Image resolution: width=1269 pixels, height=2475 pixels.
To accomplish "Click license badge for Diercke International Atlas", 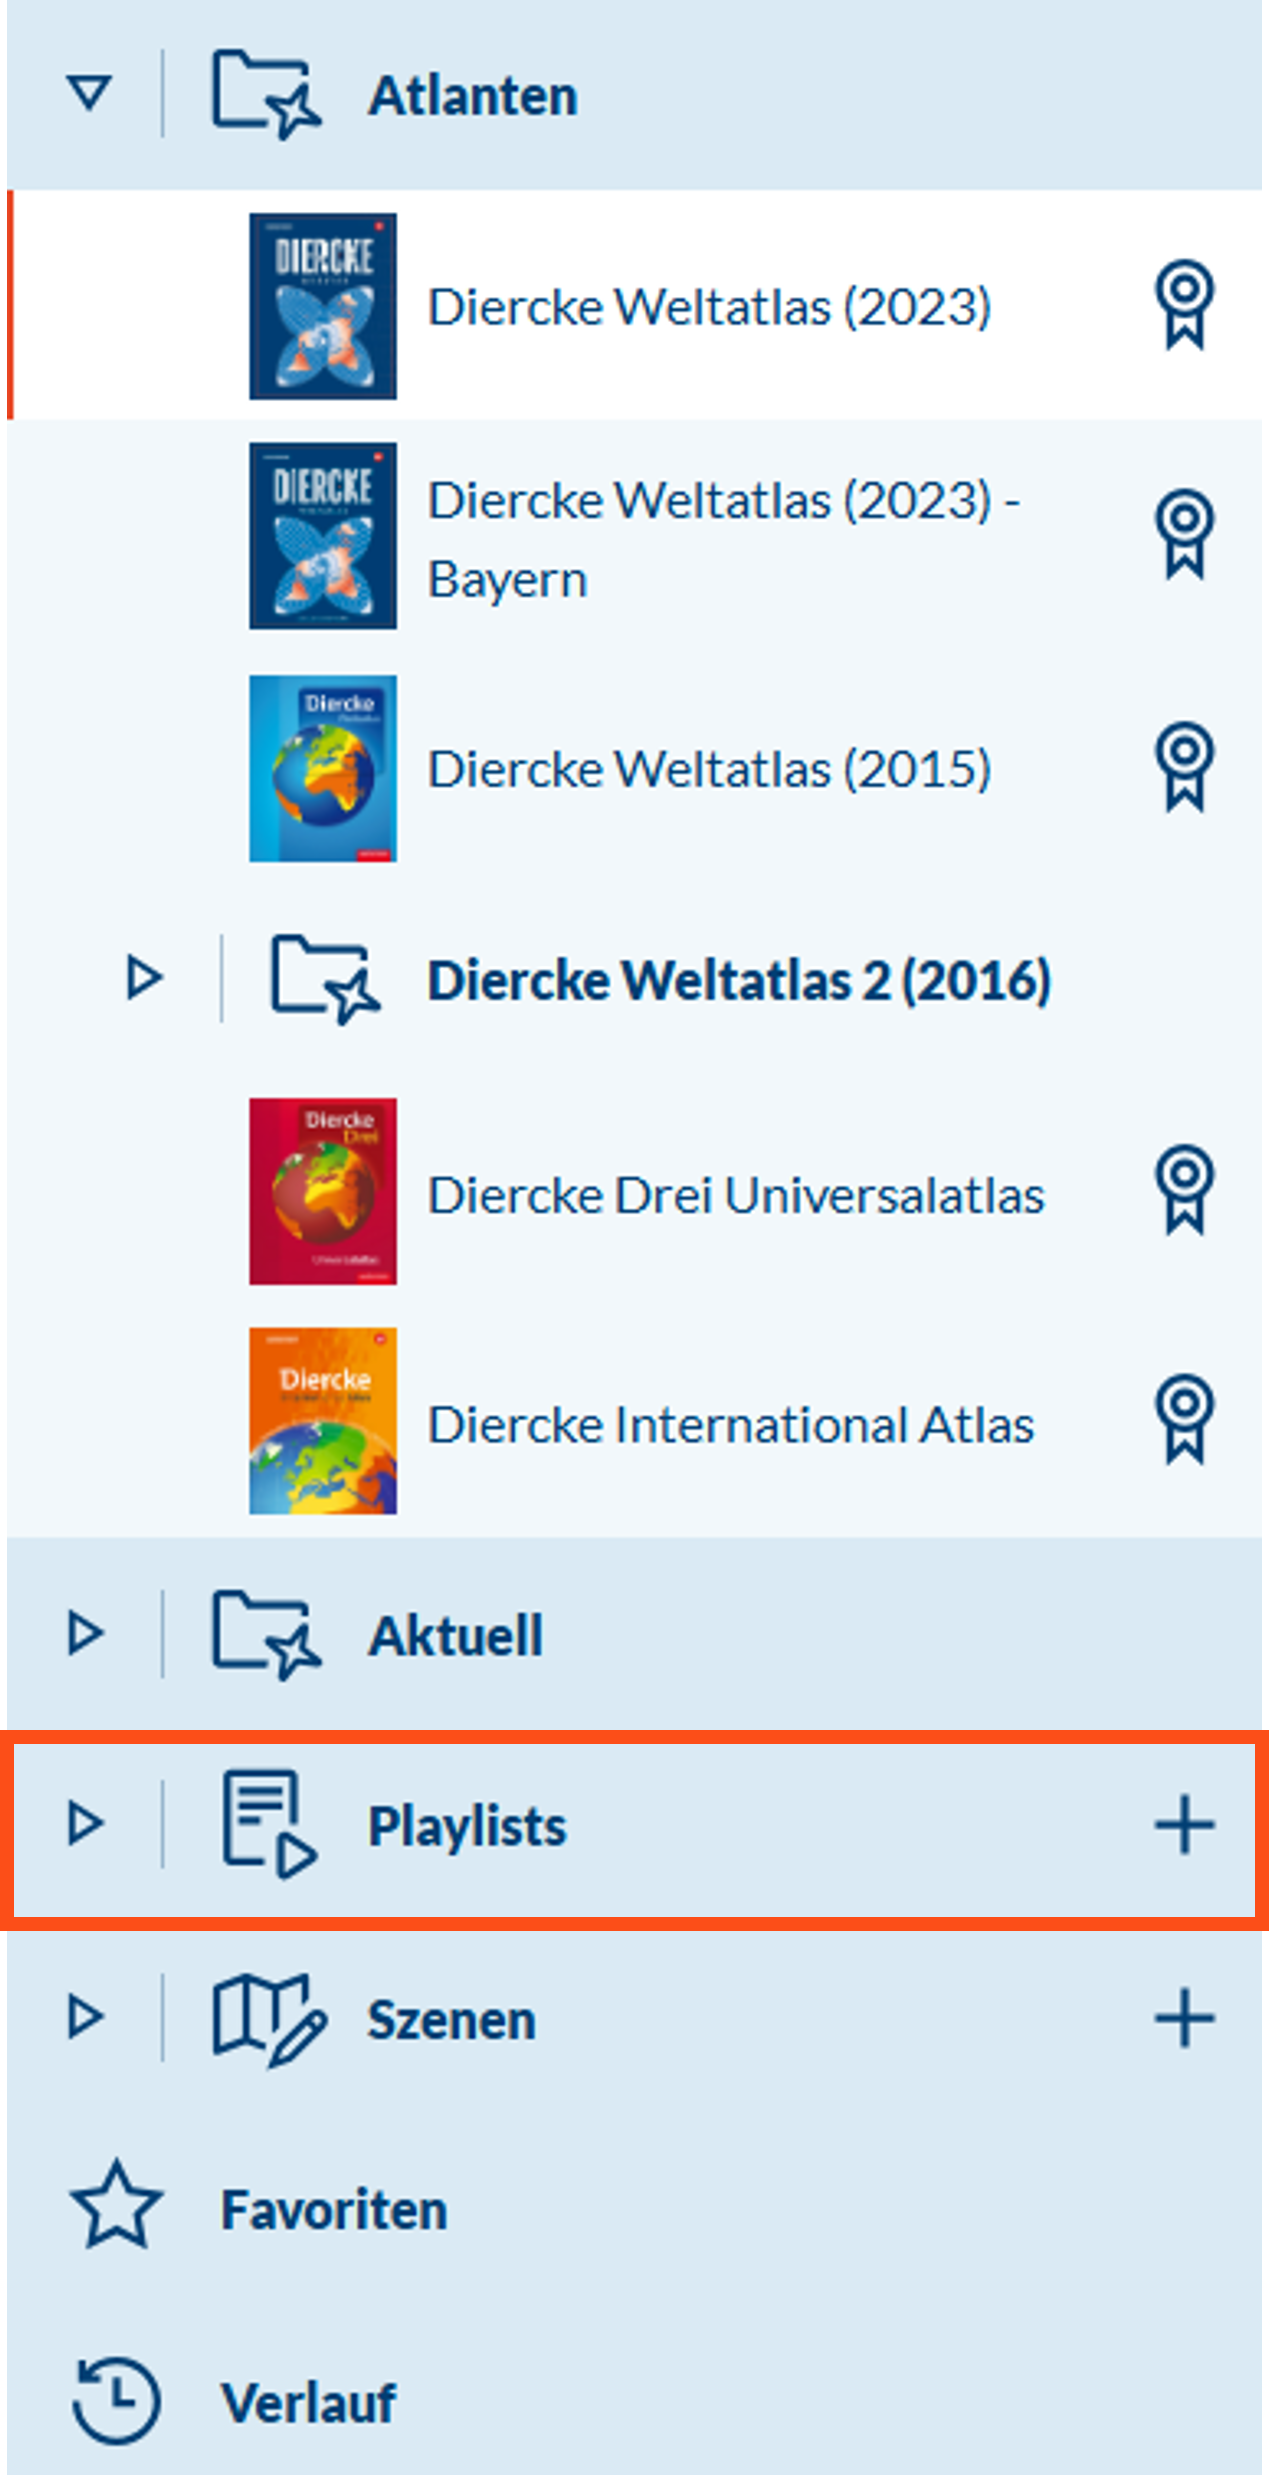I will tap(1184, 1420).
